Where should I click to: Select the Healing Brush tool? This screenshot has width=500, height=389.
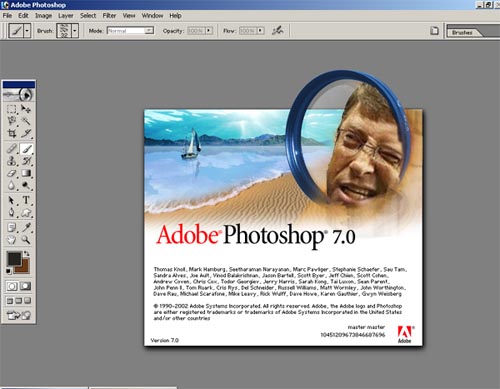12,149
